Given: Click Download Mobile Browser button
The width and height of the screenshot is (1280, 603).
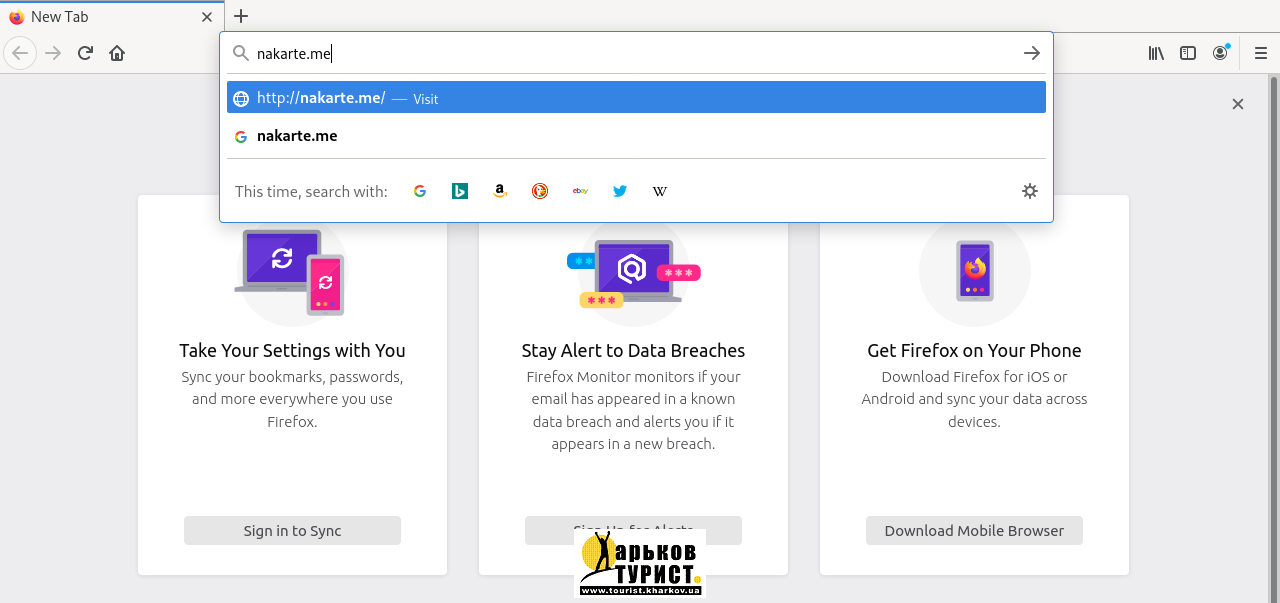Looking at the screenshot, I should tap(974, 531).
